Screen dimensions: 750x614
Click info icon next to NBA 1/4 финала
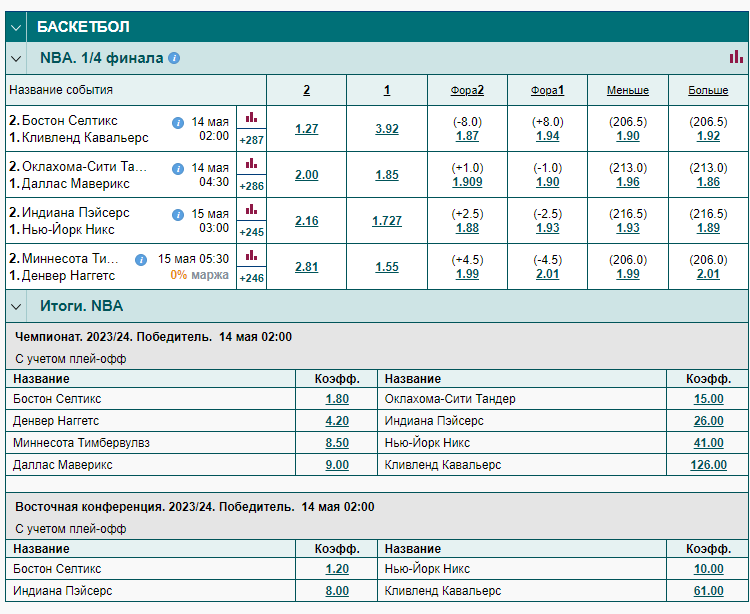click(174, 58)
